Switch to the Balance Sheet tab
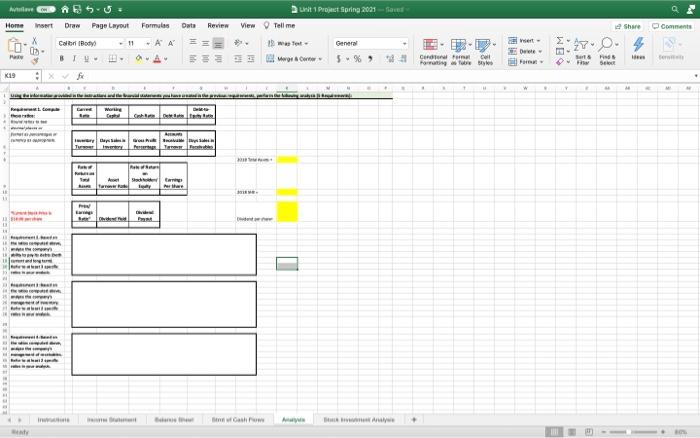Viewport: 700px width, 438px height. click(x=174, y=420)
